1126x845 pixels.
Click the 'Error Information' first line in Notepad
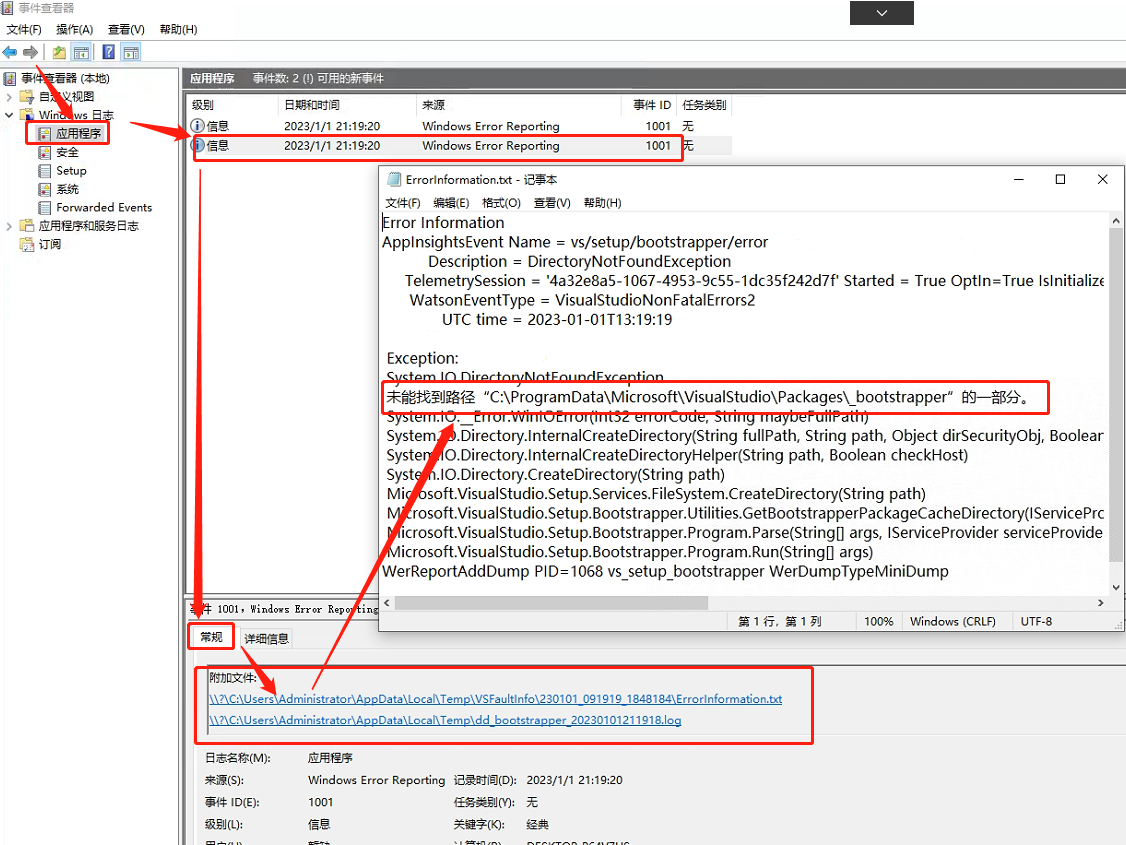coord(443,223)
